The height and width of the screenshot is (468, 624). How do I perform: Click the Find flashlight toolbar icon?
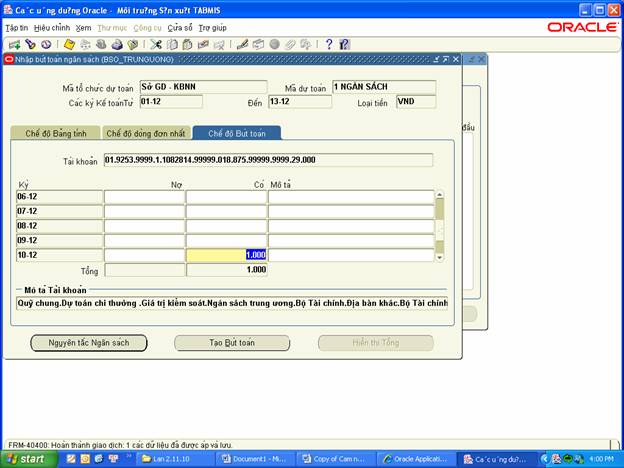pyautogui.click(x=30, y=45)
